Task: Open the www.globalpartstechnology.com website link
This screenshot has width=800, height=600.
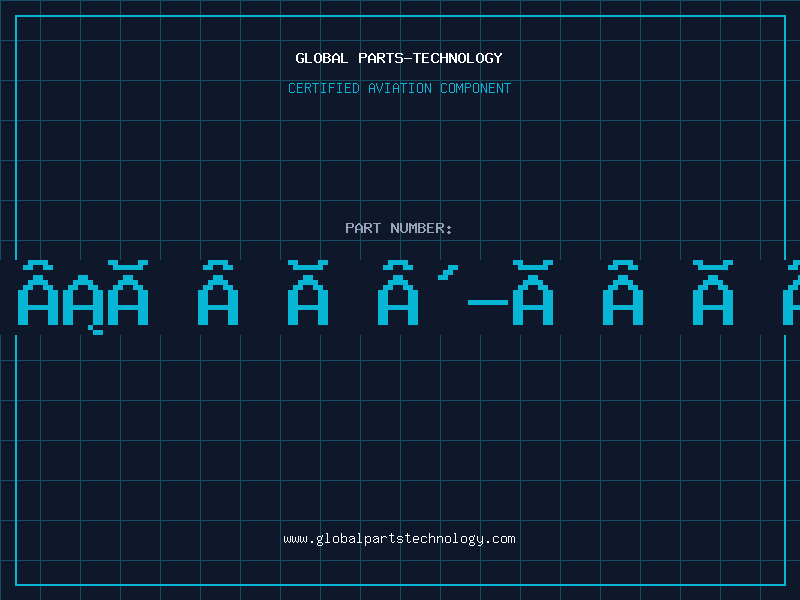Action: [x=399, y=539]
